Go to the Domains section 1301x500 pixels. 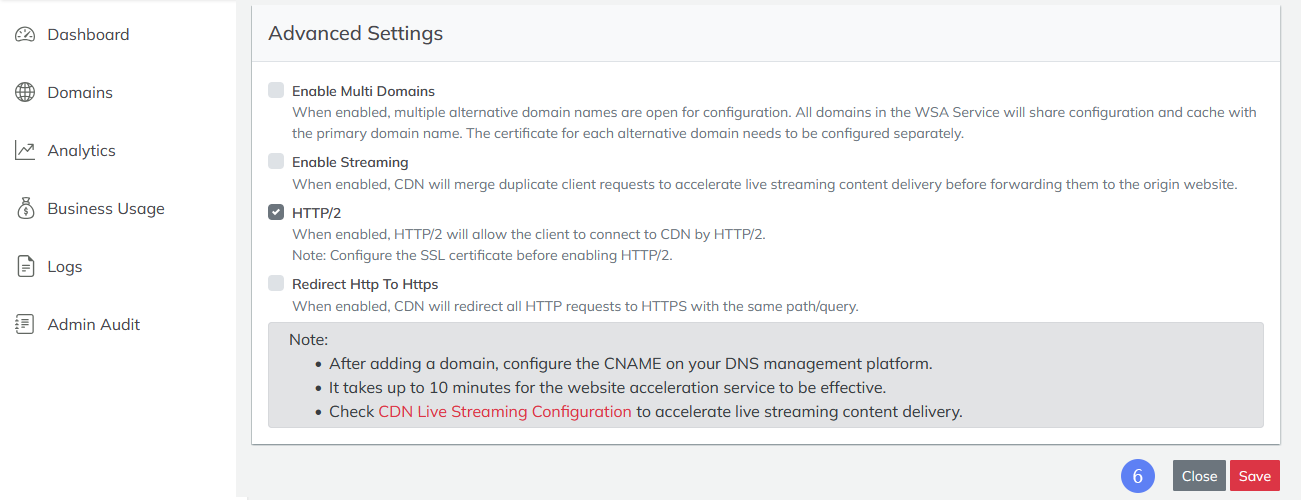[x=80, y=93]
